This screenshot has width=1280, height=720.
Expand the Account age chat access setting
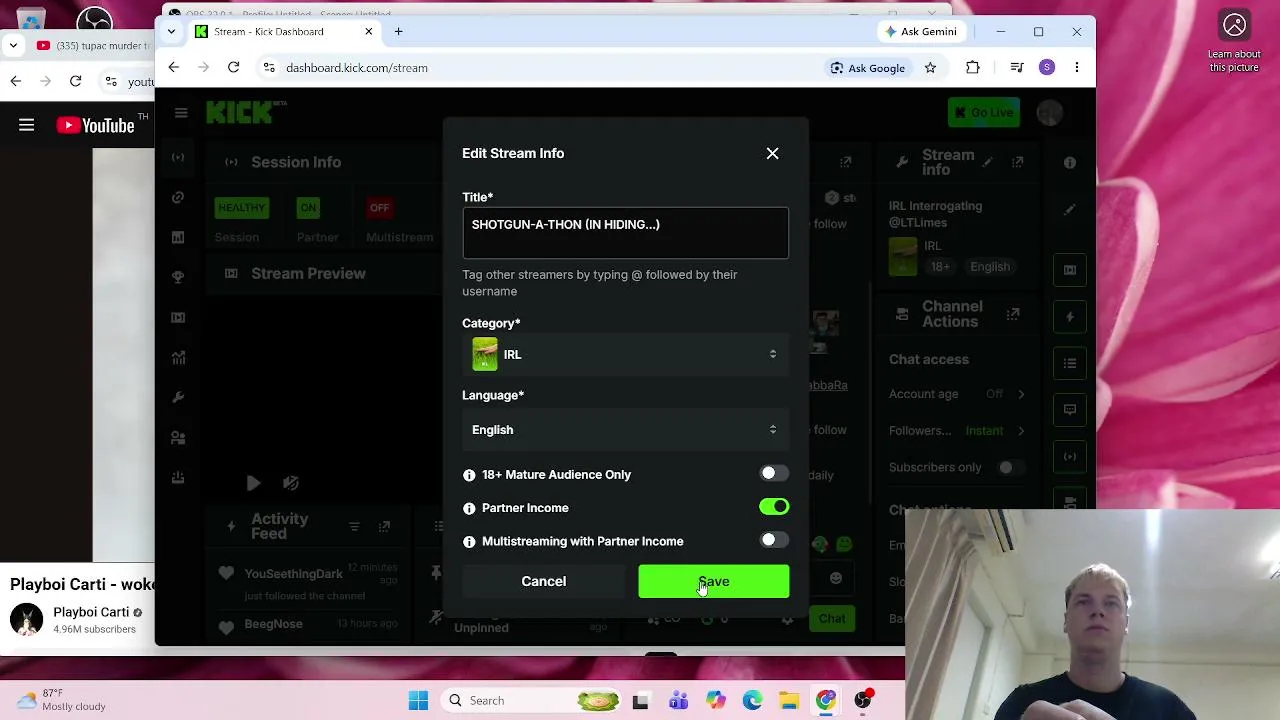(x=1021, y=394)
